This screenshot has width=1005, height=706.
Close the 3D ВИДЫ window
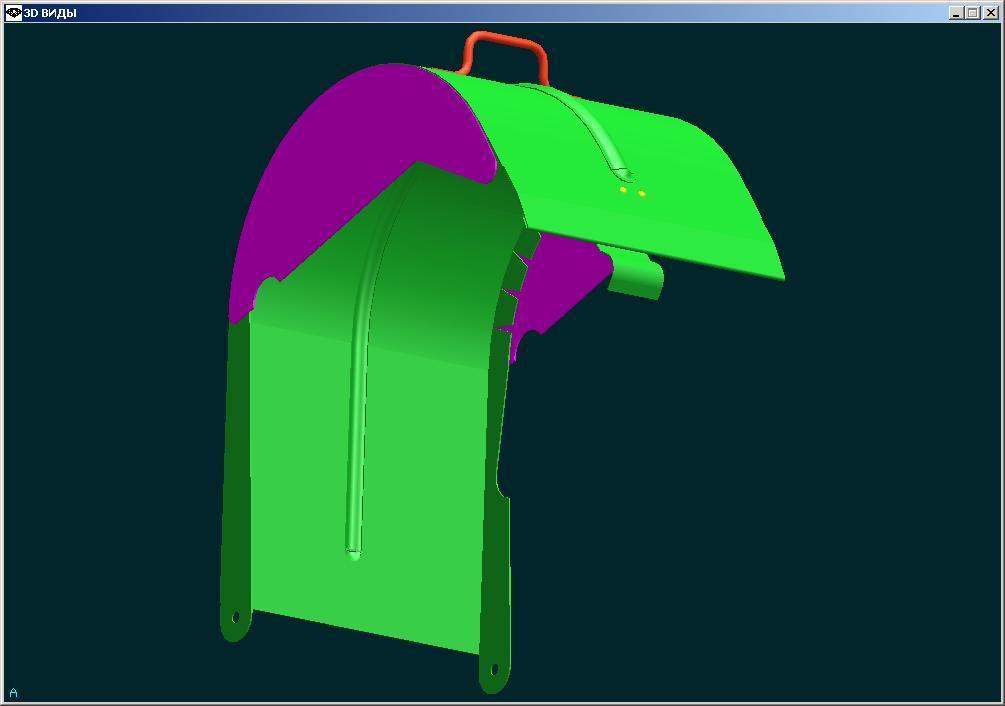[991, 12]
